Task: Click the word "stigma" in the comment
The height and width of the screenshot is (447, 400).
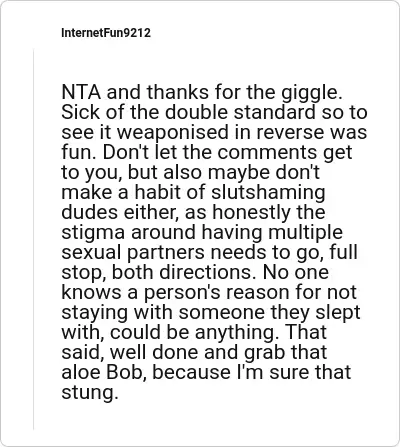Action: tap(93, 233)
